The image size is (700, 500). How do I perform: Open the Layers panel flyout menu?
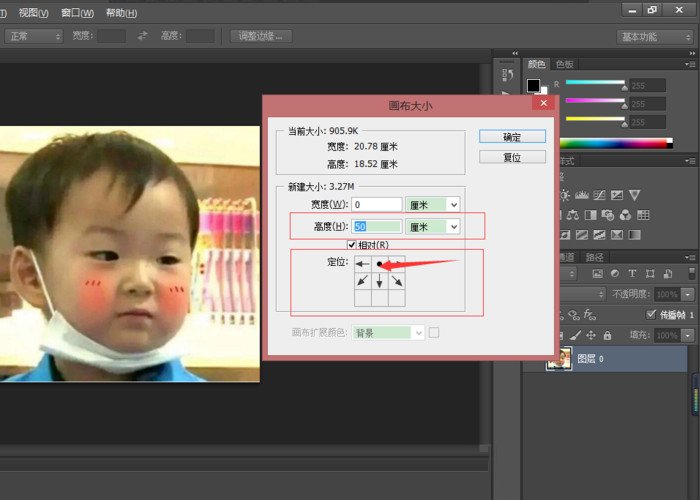[690, 257]
